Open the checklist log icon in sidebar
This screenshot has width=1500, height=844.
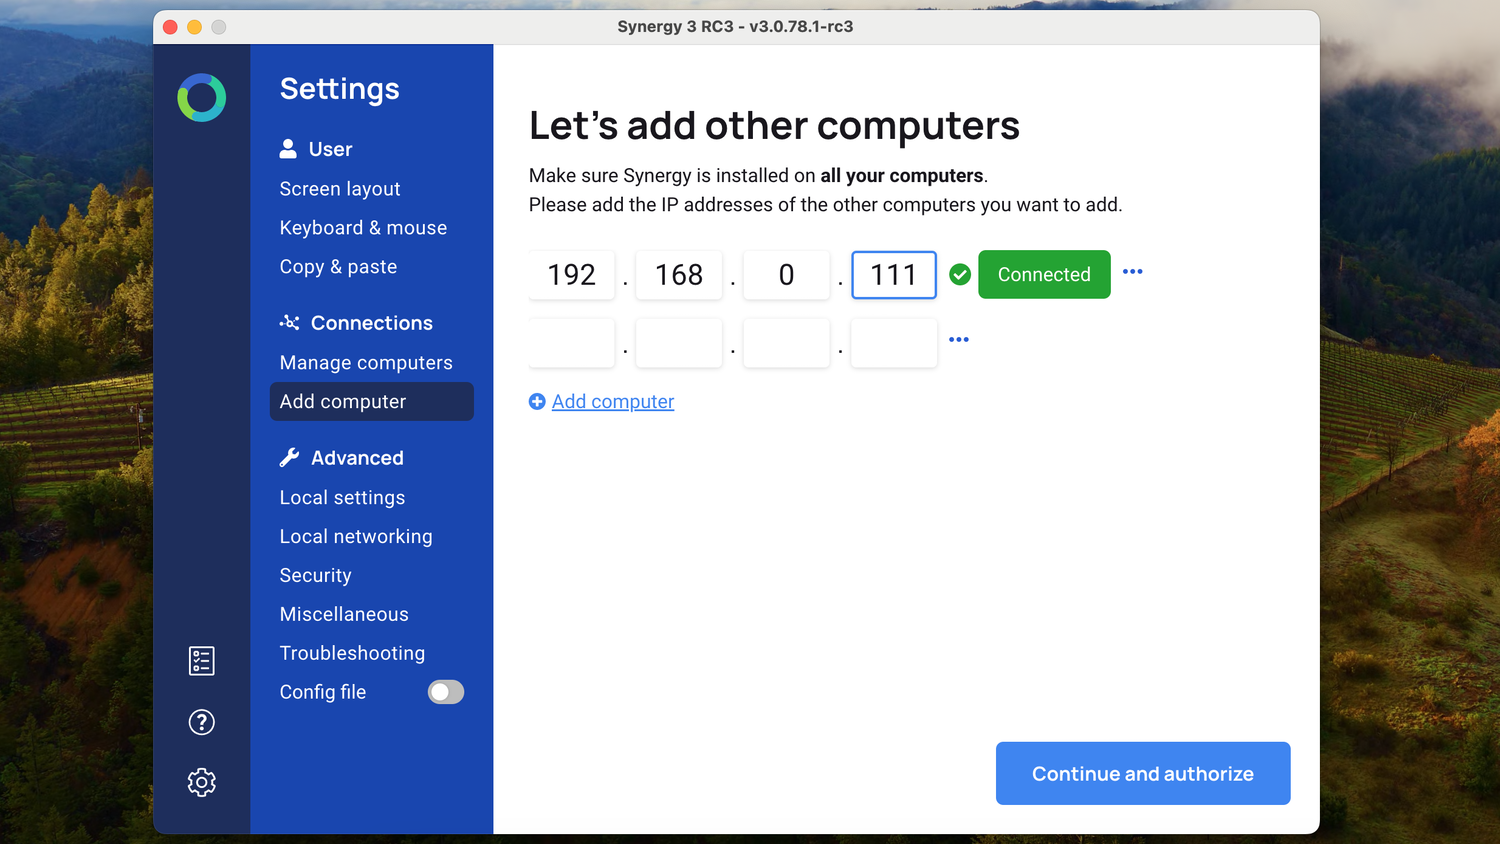[x=202, y=661]
